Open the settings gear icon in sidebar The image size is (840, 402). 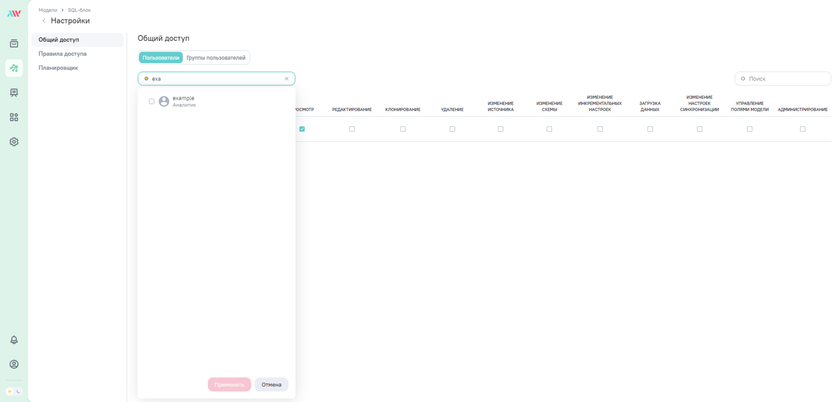pos(14,142)
